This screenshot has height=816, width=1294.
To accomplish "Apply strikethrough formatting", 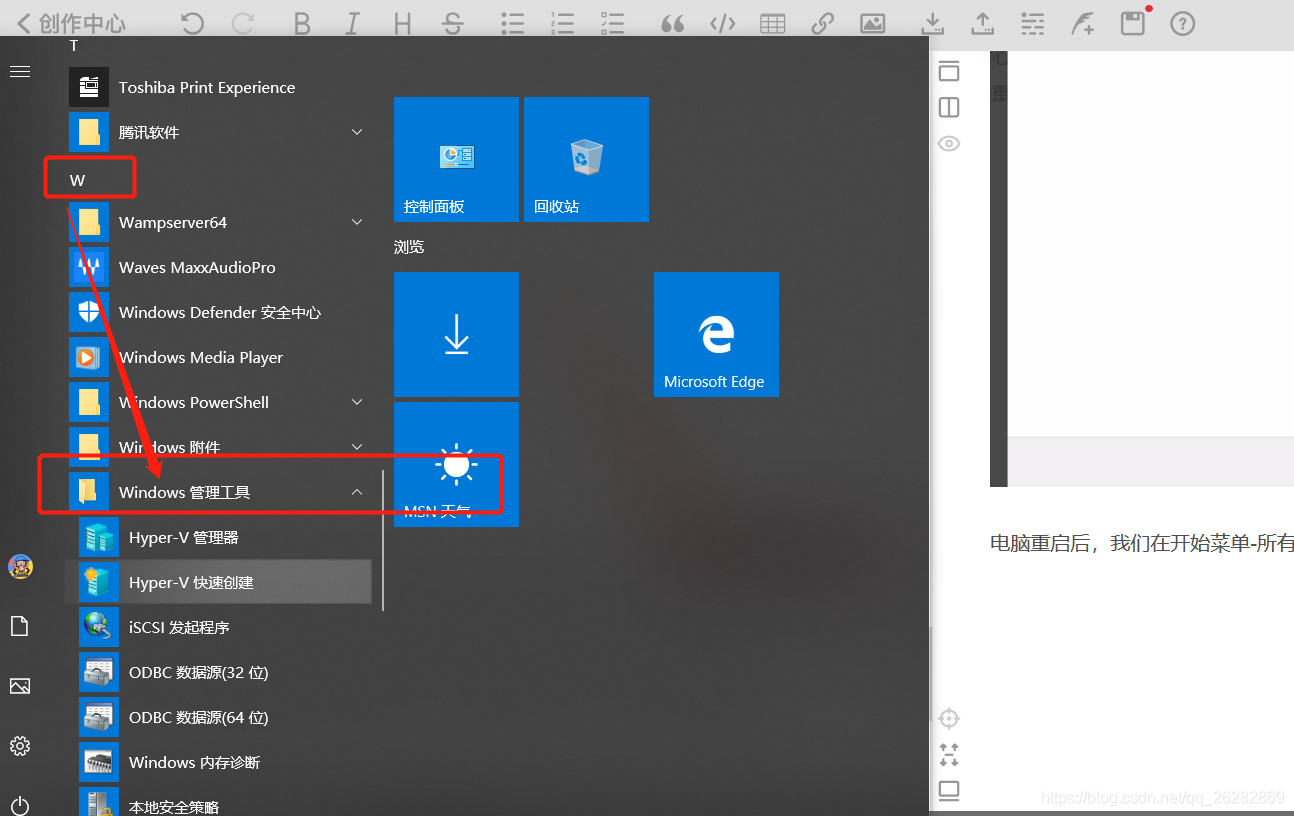I will coord(453,23).
